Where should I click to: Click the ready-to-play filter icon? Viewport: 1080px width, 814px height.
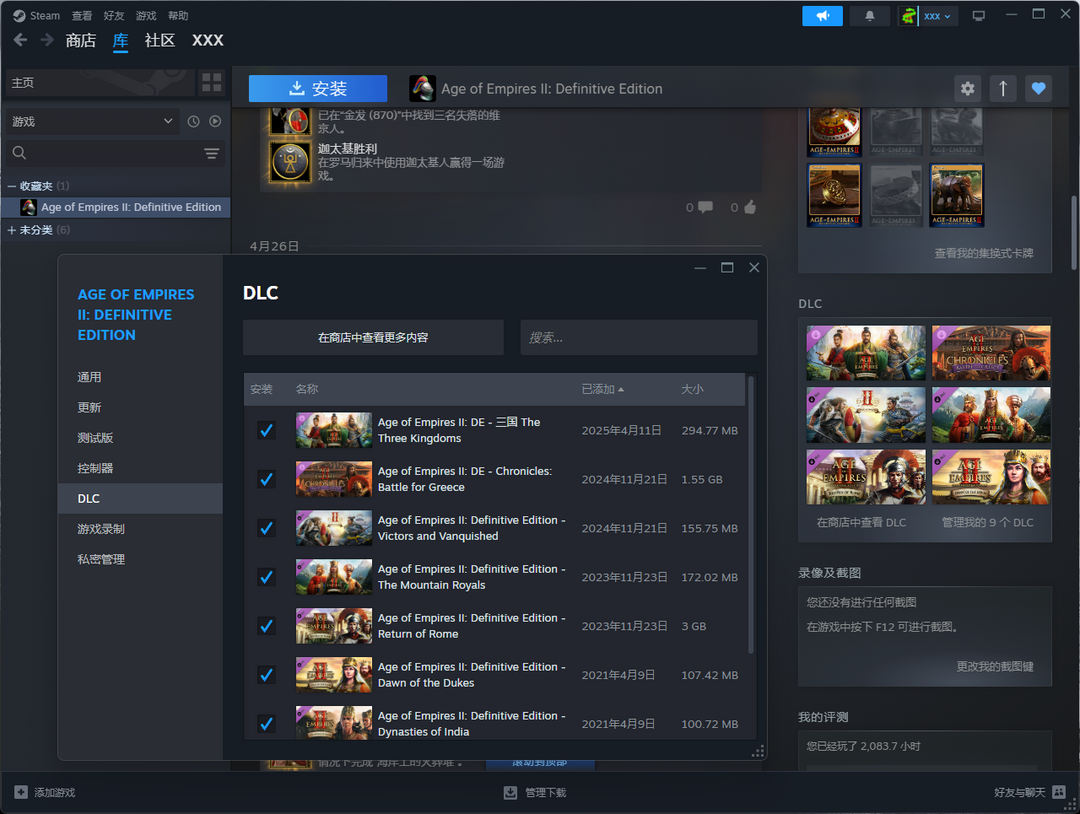(x=215, y=121)
